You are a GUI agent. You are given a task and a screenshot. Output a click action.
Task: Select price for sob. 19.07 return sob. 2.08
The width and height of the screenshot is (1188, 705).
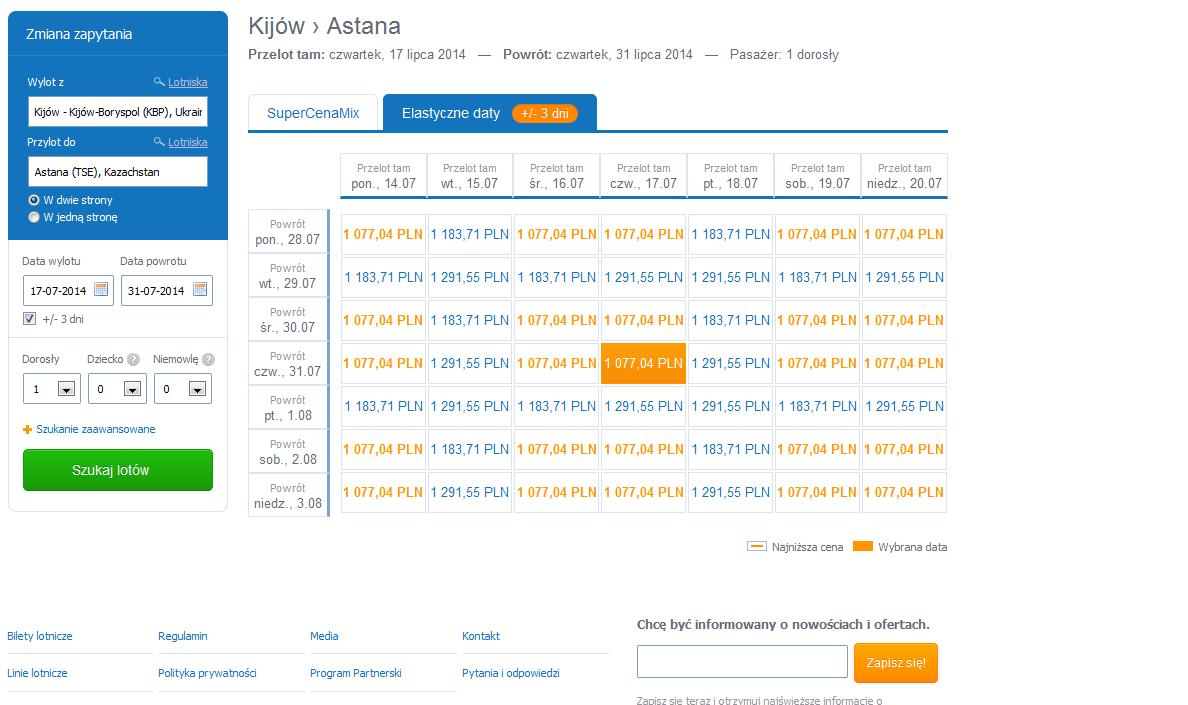pos(818,450)
